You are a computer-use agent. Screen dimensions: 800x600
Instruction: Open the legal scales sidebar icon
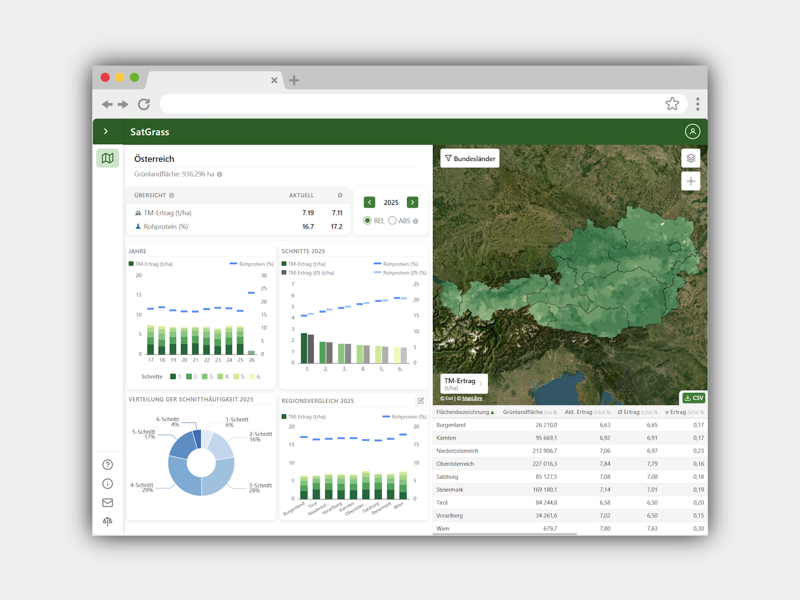[x=107, y=521]
